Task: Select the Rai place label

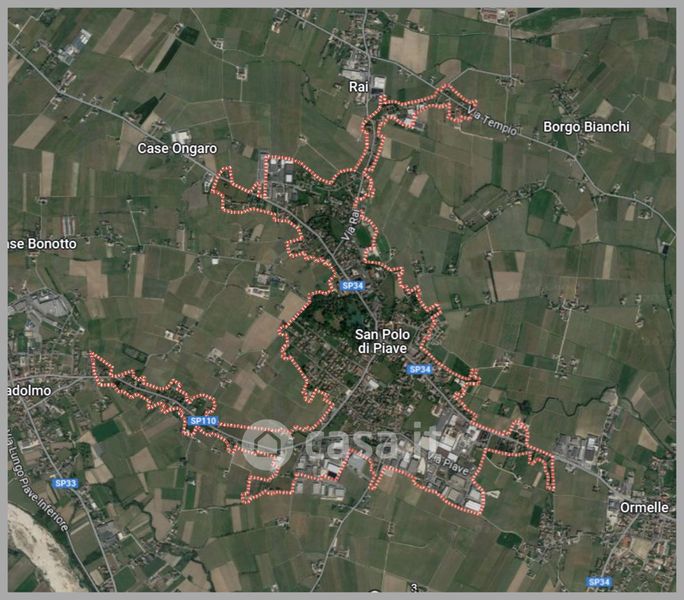Action: click(358, 87)
